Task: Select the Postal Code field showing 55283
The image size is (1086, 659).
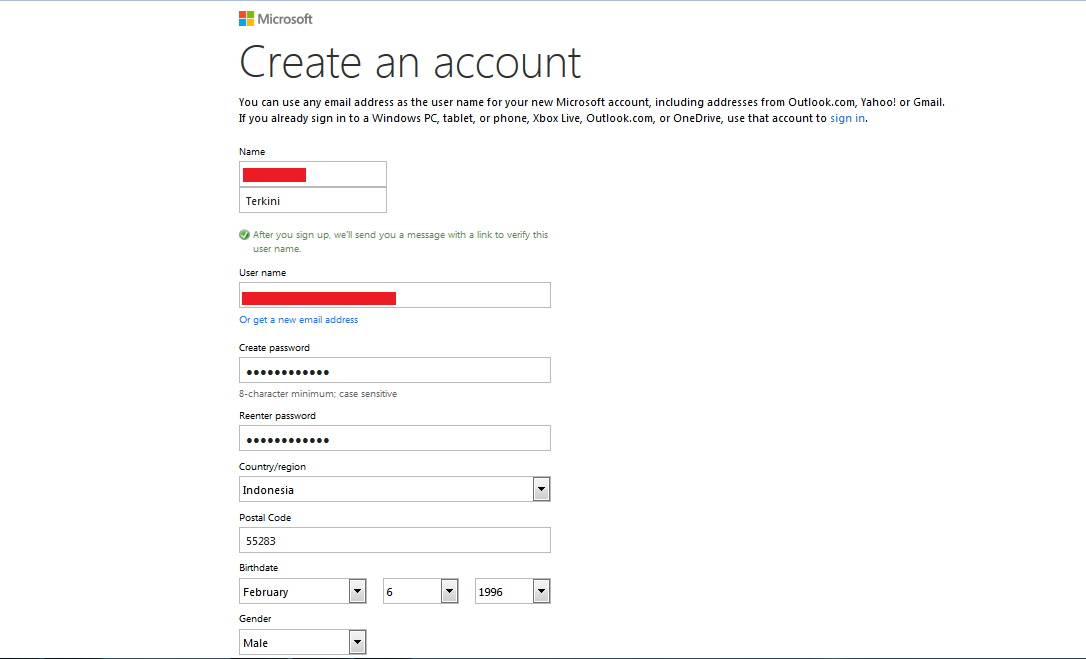Action: click(x=394, y=540)
